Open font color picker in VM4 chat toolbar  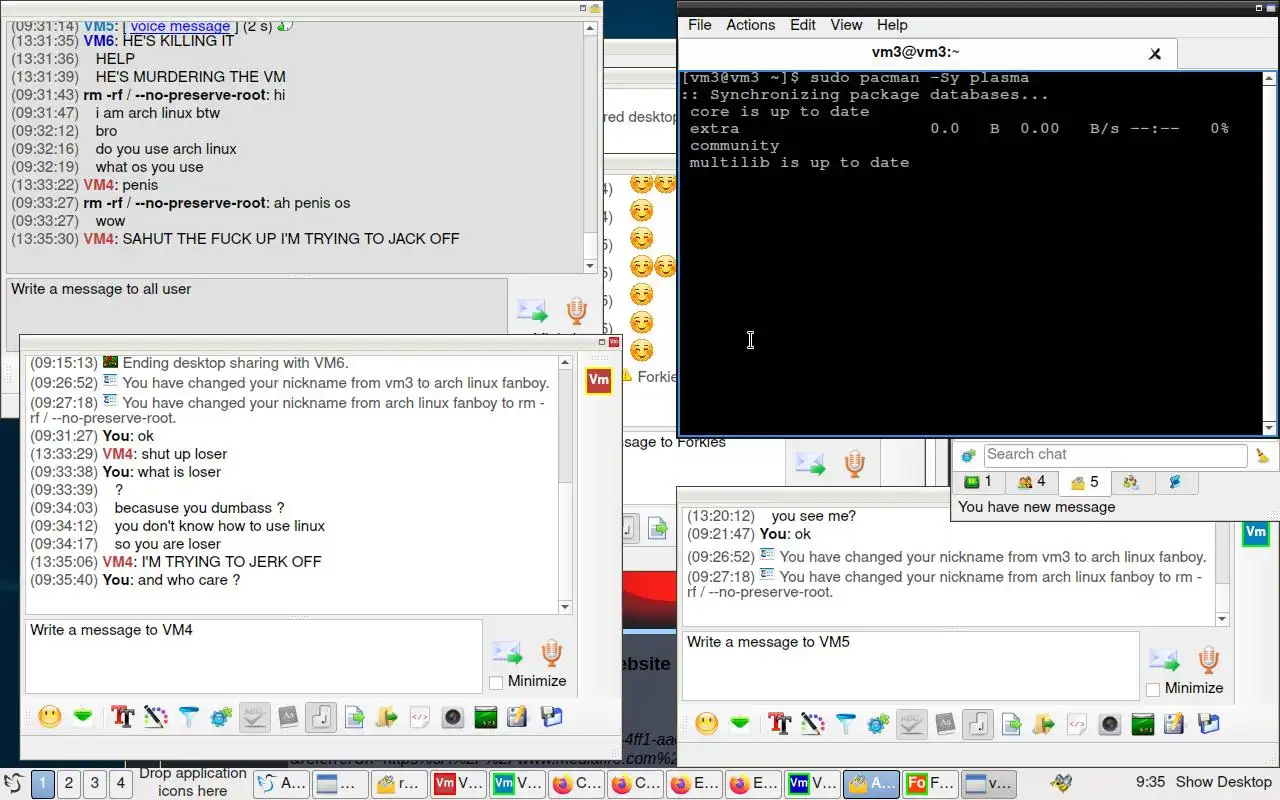[156, 717]
